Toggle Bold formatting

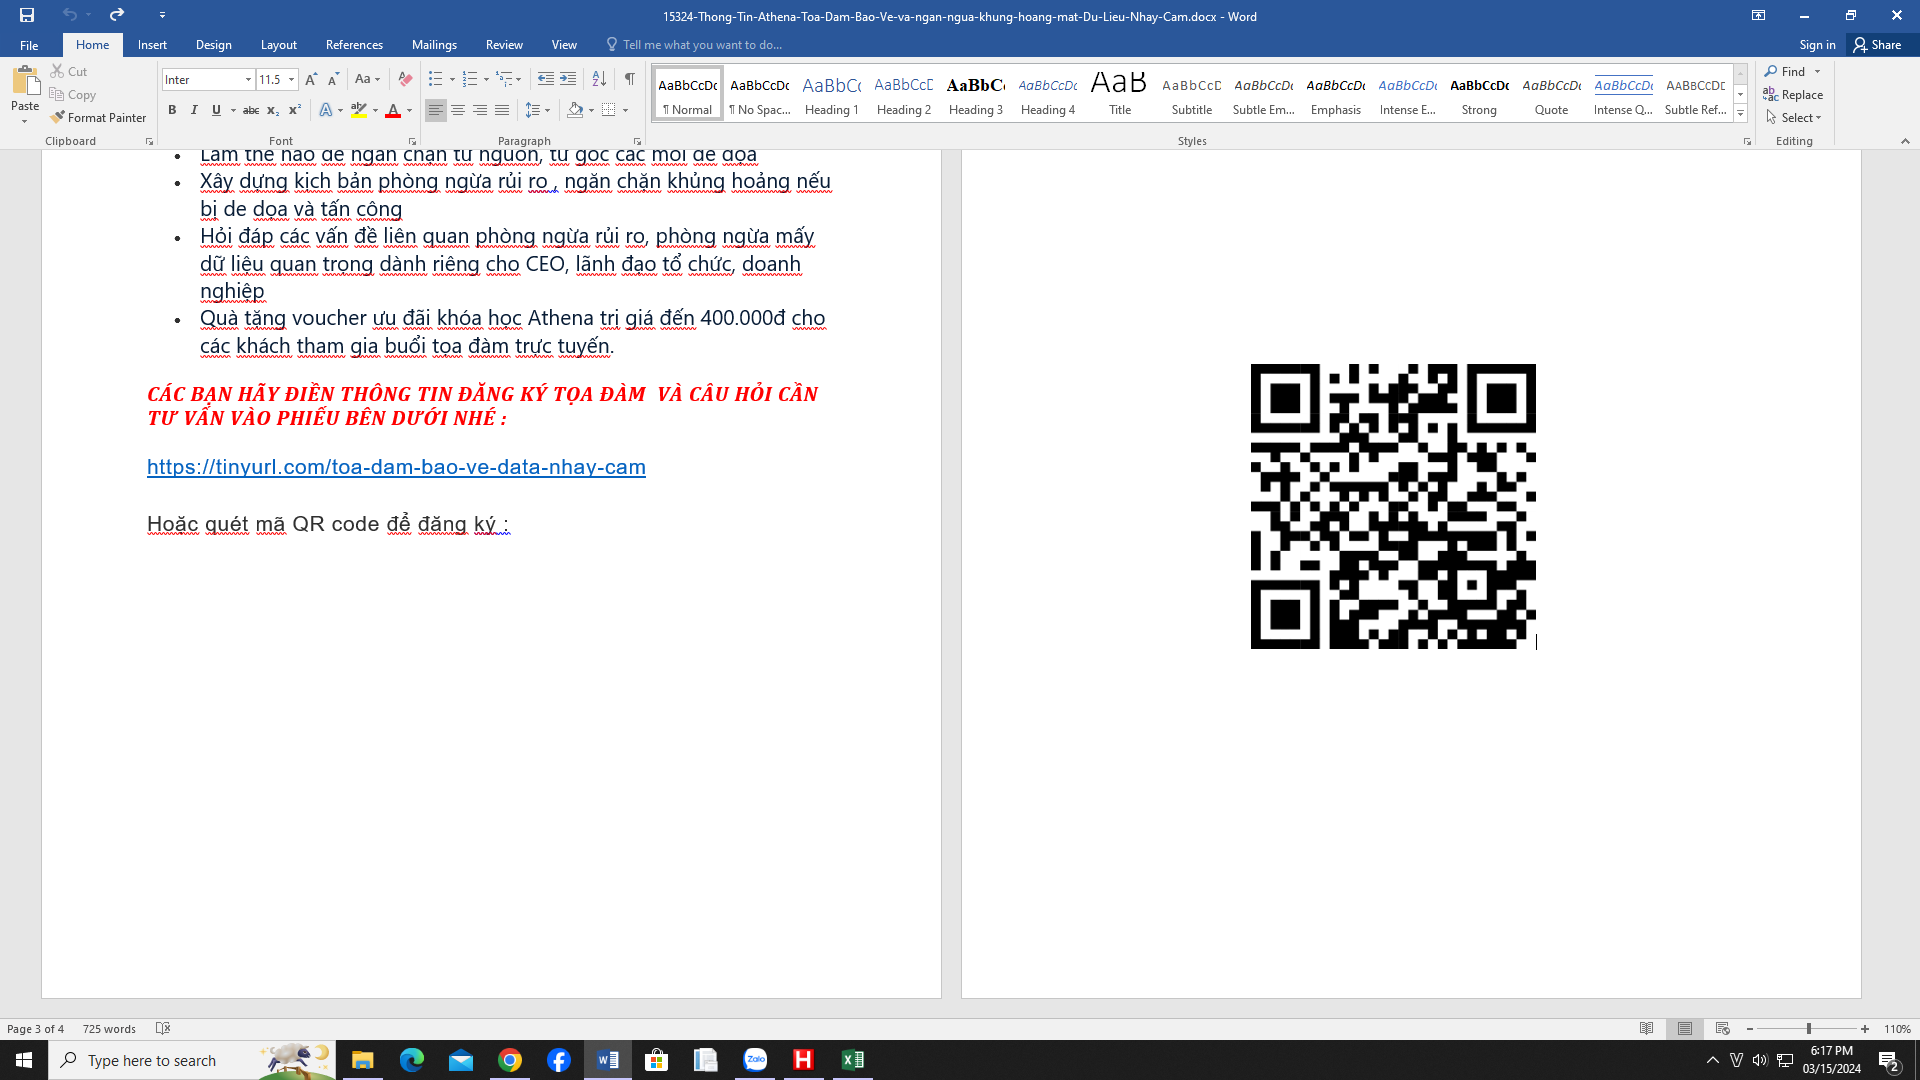click(172, 110)
